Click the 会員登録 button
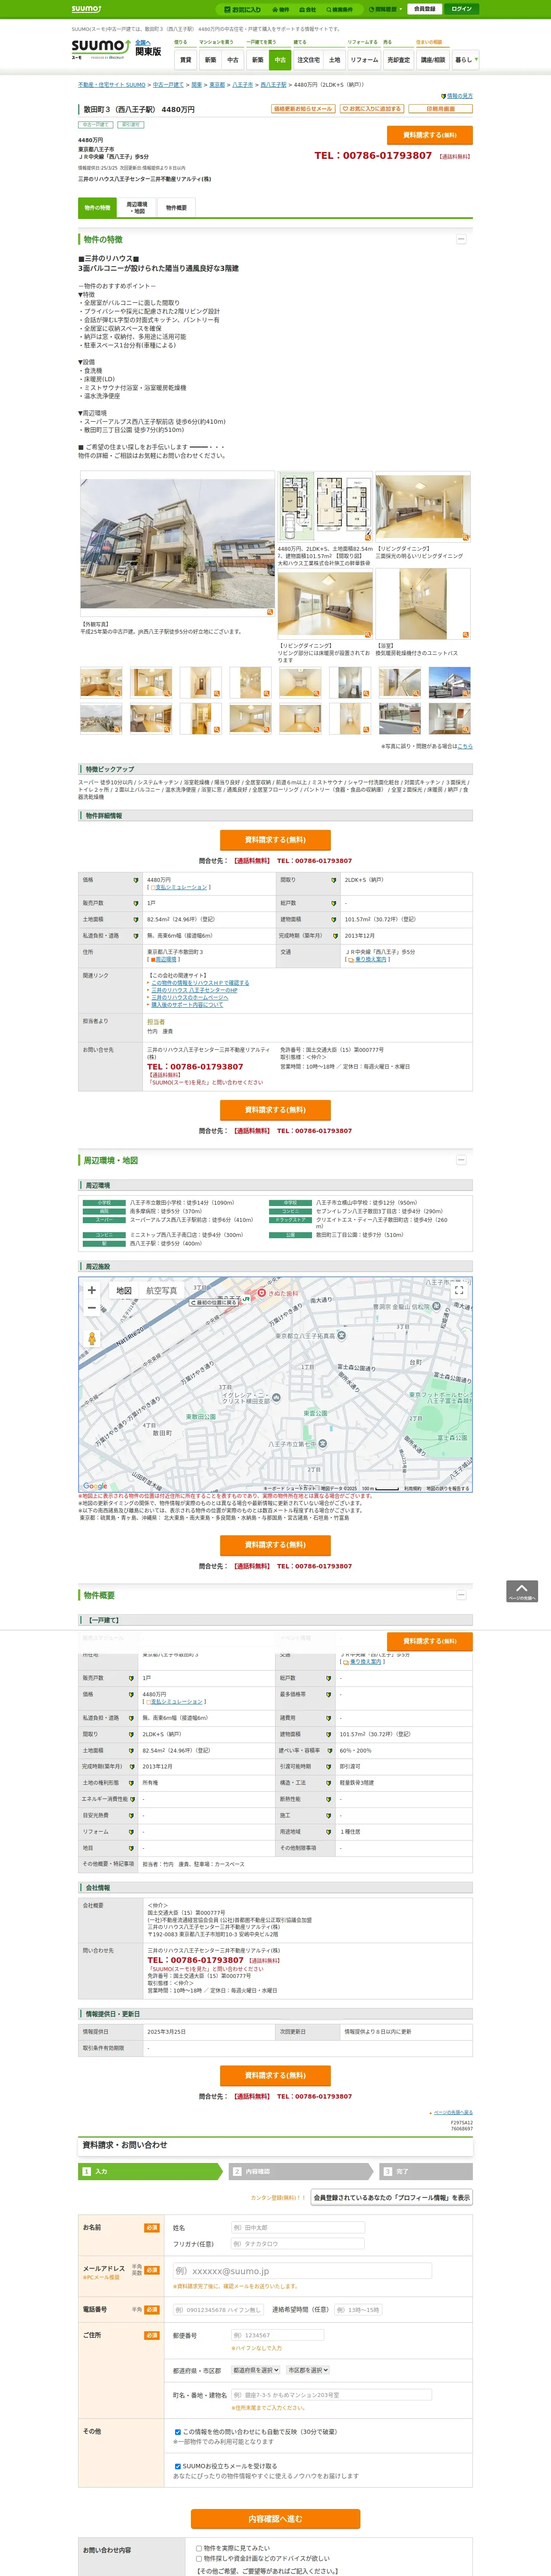The image size is (551, 2576). coord(424,9)
